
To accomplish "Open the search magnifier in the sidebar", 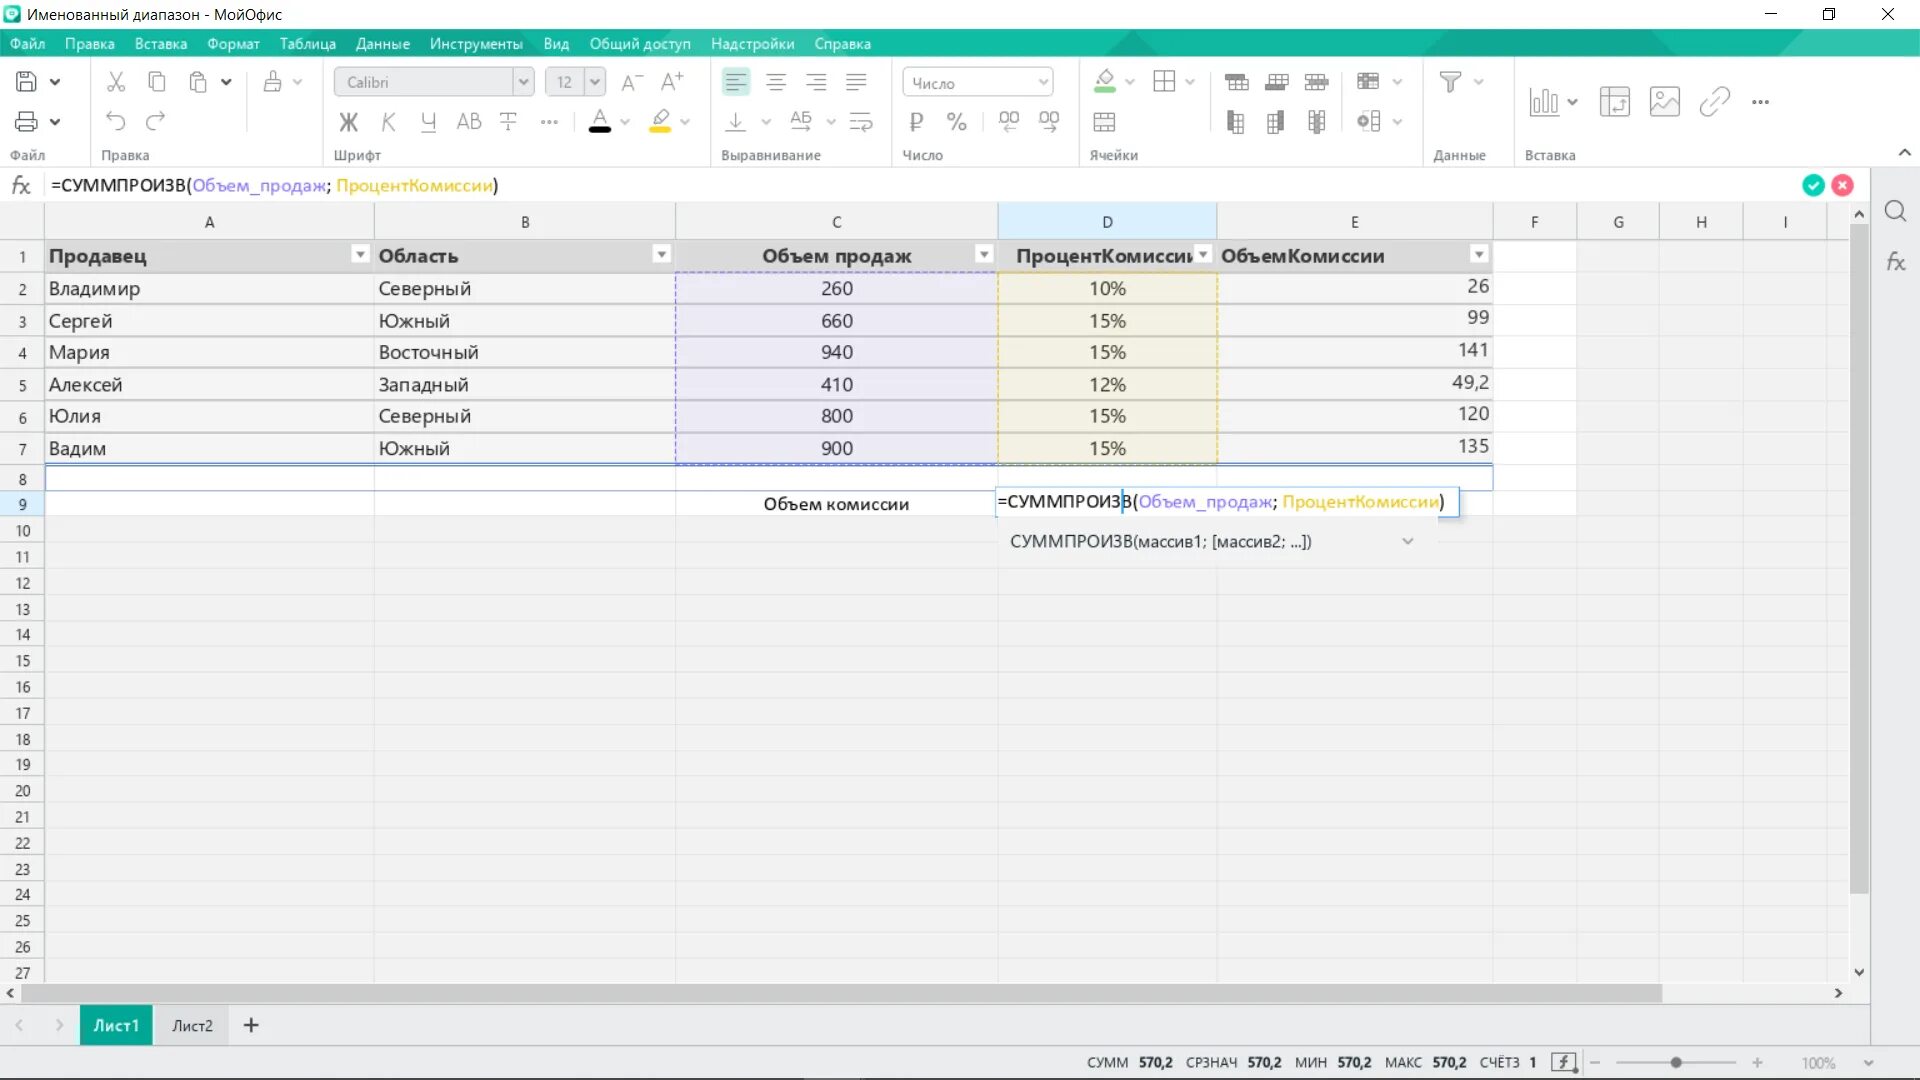I will pos(1895,211).
